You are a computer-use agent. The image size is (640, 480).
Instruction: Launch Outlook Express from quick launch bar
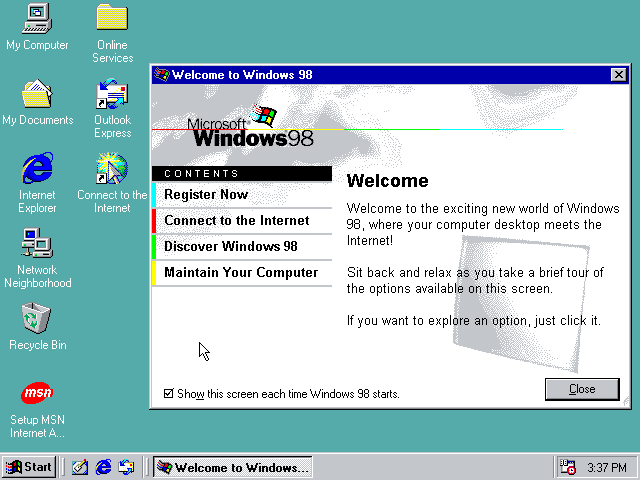pos(126,467)
